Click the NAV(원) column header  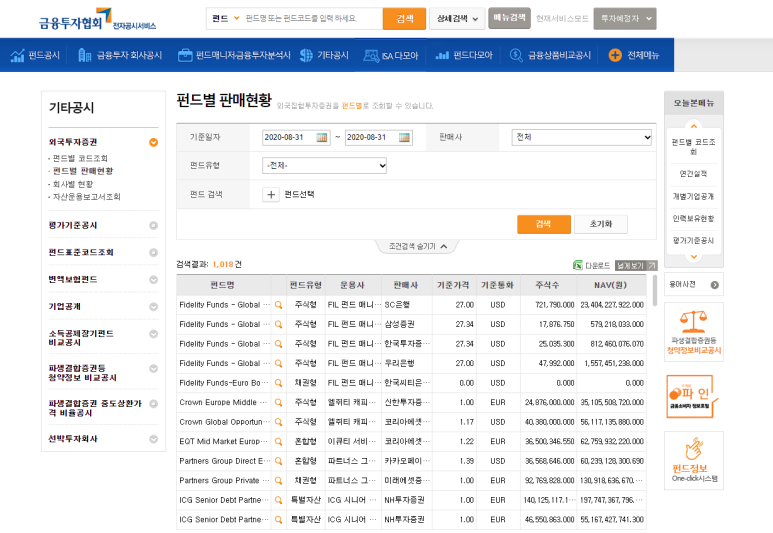click(x=610, y=285)
